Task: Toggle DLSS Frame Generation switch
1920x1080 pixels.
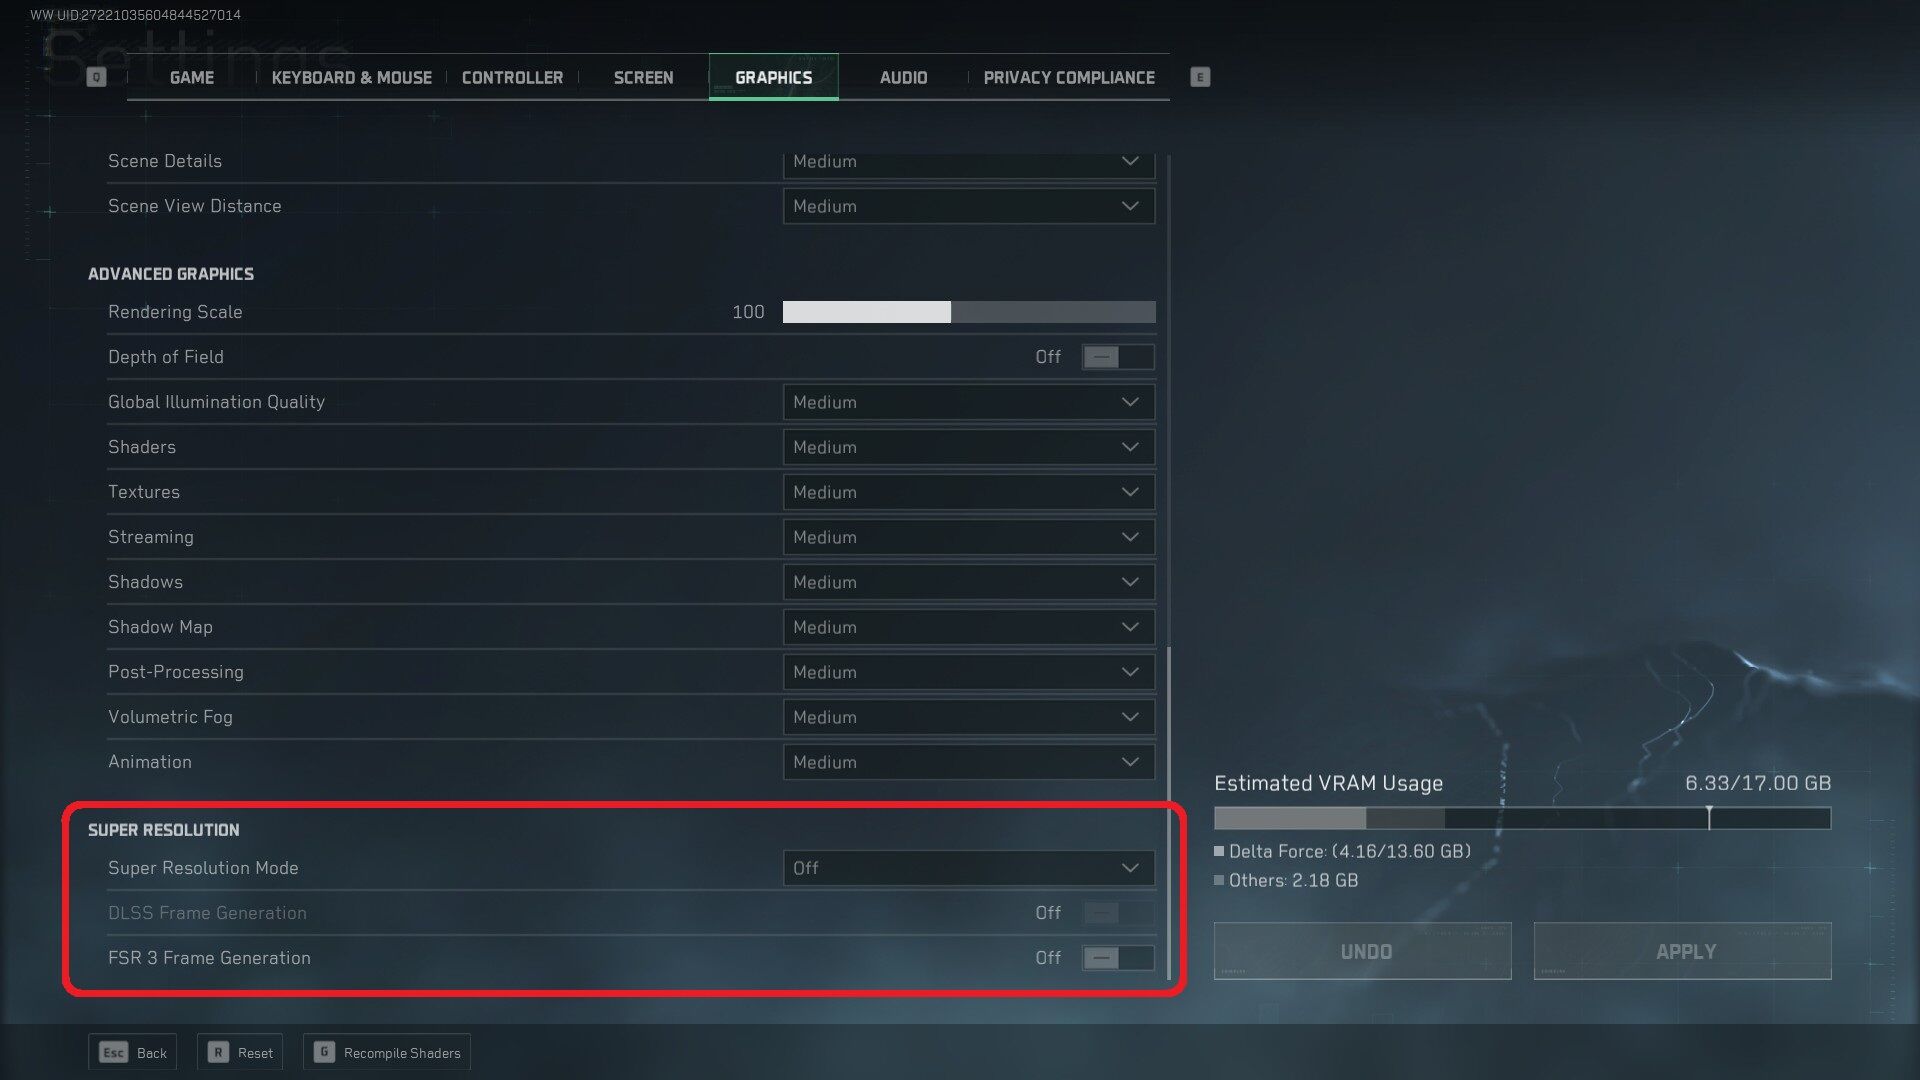Action: pos(1118,913)
